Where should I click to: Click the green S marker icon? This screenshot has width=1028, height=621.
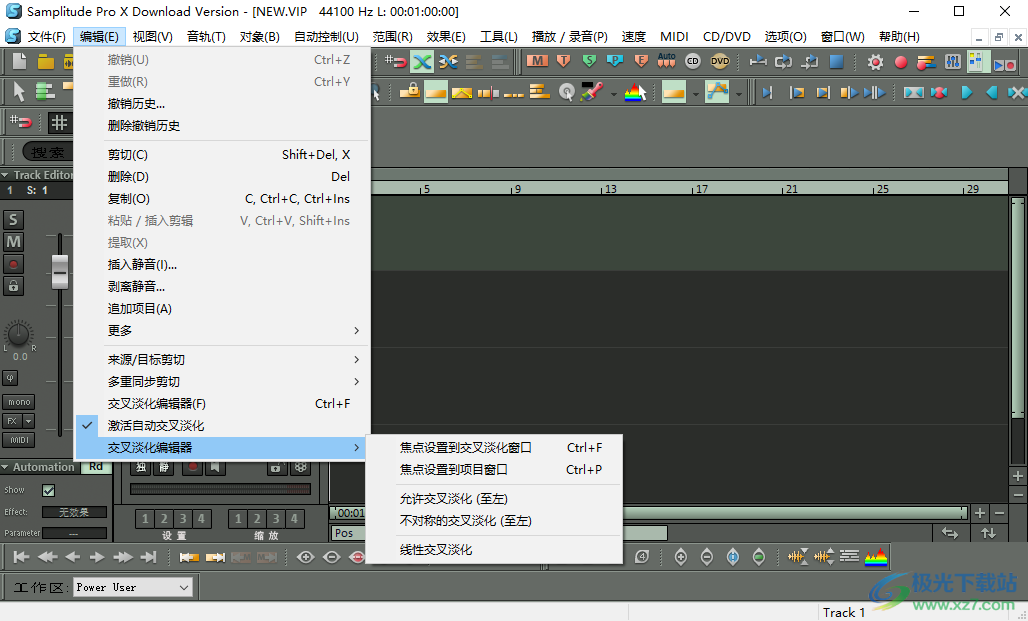click(589, 61)
